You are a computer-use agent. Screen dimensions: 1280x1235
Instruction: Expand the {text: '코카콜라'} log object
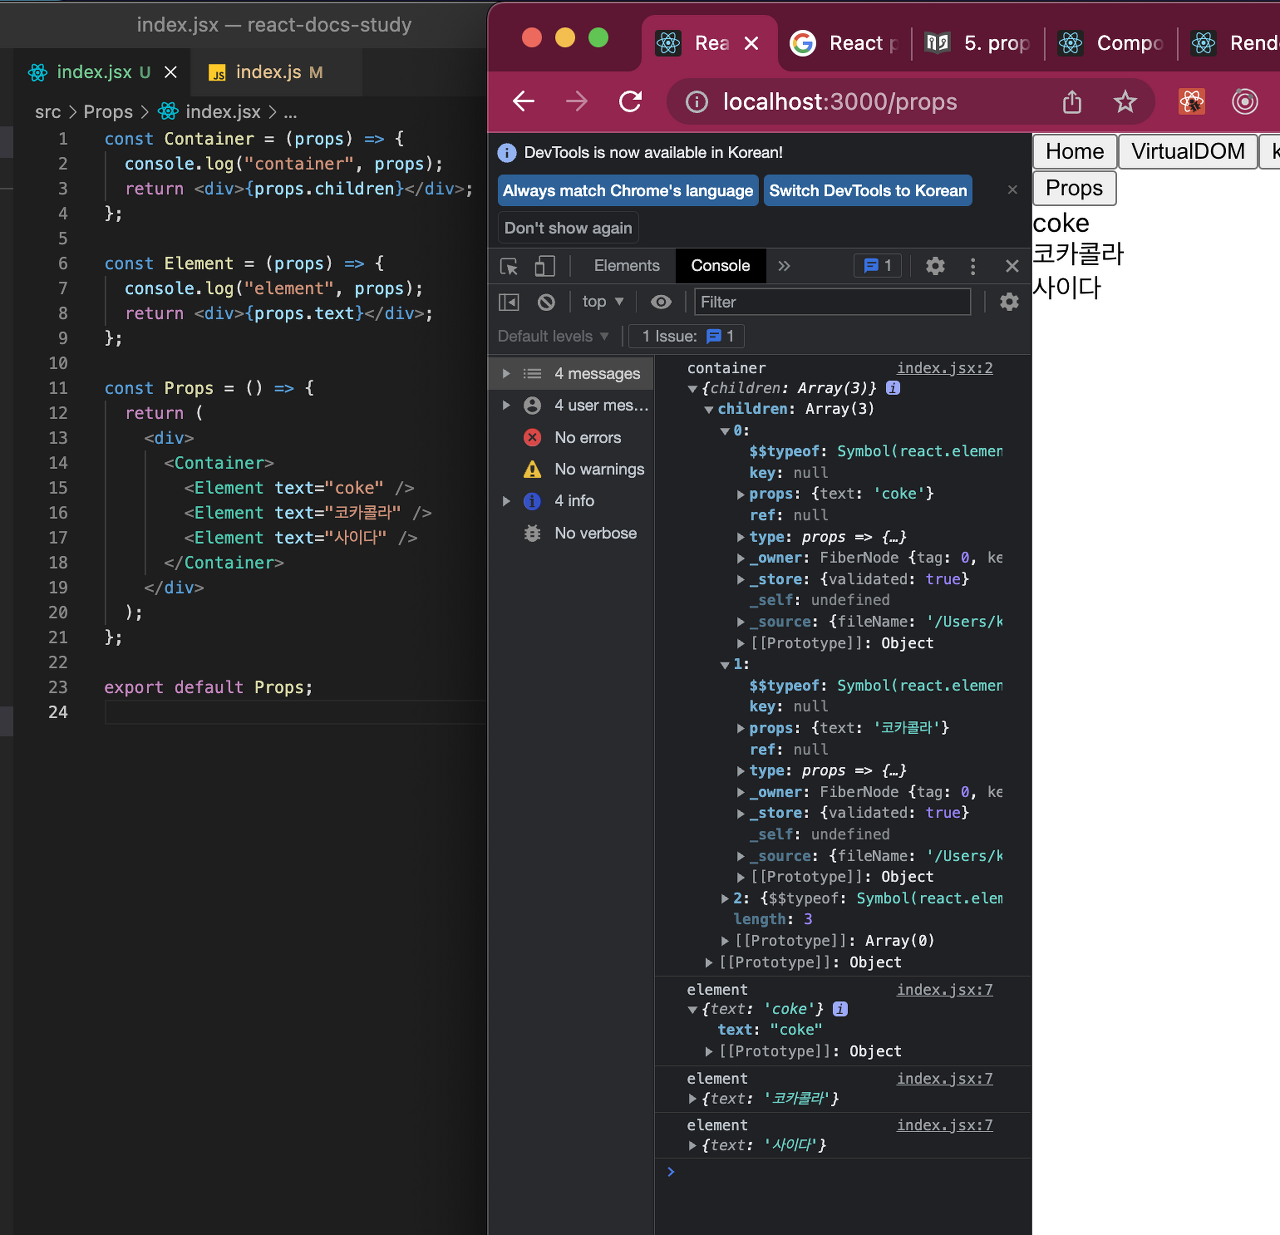pyautogui.click(x=692, y=1099)
